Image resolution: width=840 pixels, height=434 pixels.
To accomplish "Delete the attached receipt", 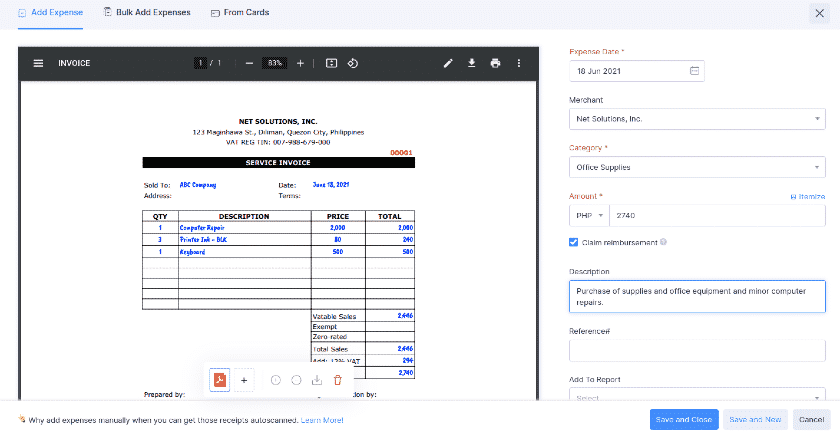I will point(338,380).
